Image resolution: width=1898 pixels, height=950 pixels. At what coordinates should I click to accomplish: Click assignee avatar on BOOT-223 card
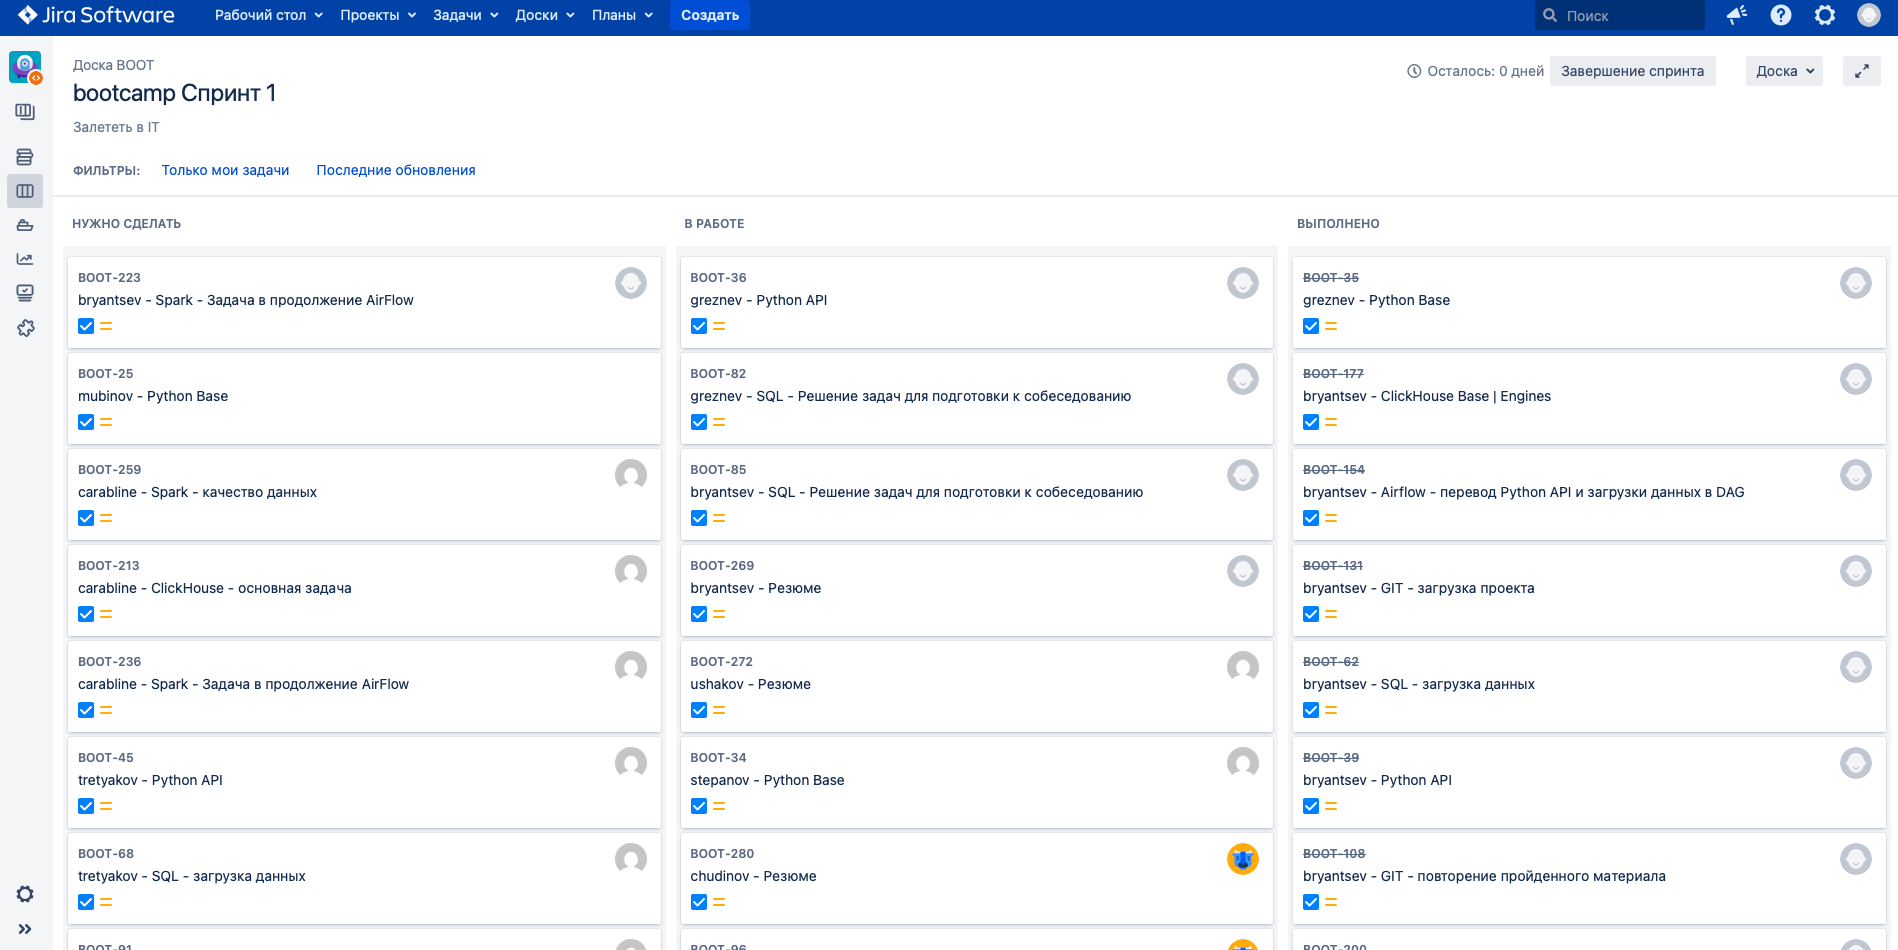coord(631,283)
